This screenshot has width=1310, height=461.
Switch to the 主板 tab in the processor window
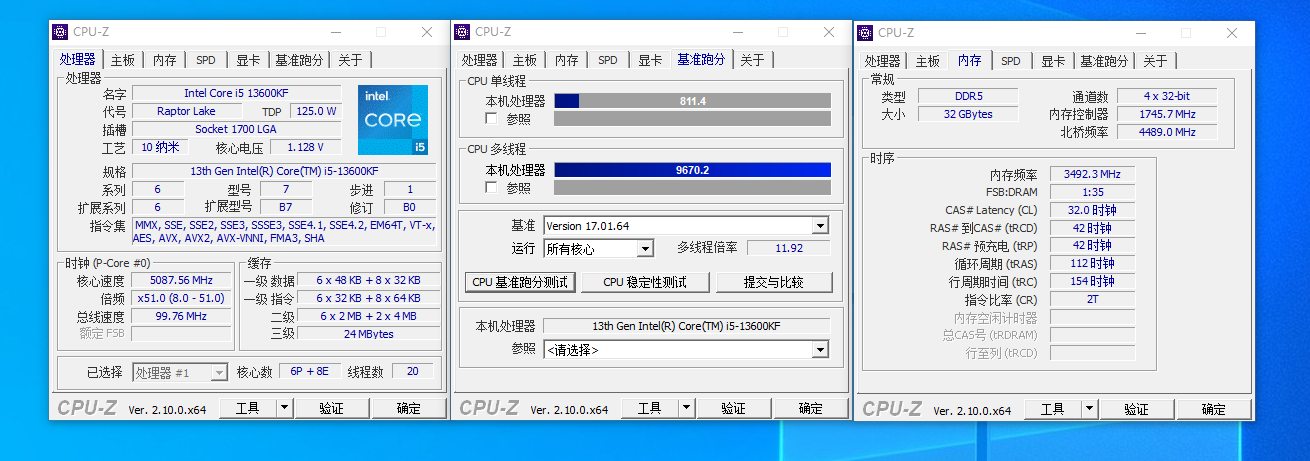123,61
